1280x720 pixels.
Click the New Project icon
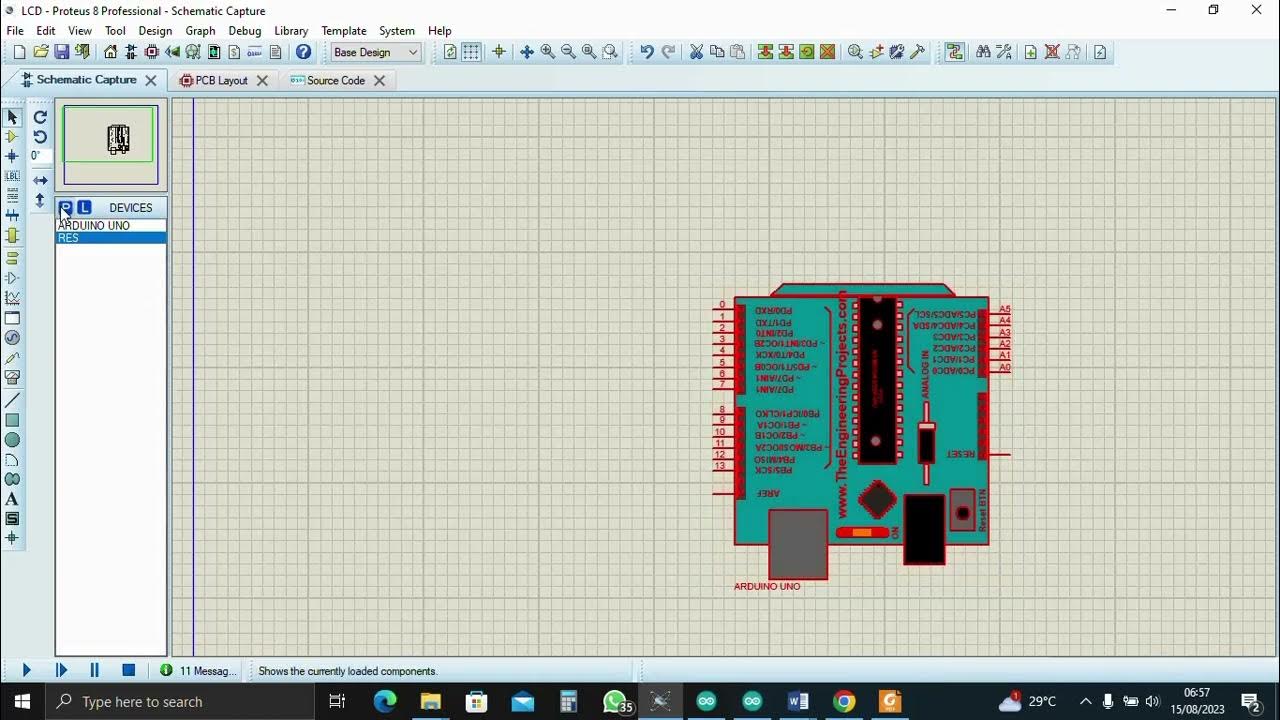pyautogui.click(x=19, y=52)
